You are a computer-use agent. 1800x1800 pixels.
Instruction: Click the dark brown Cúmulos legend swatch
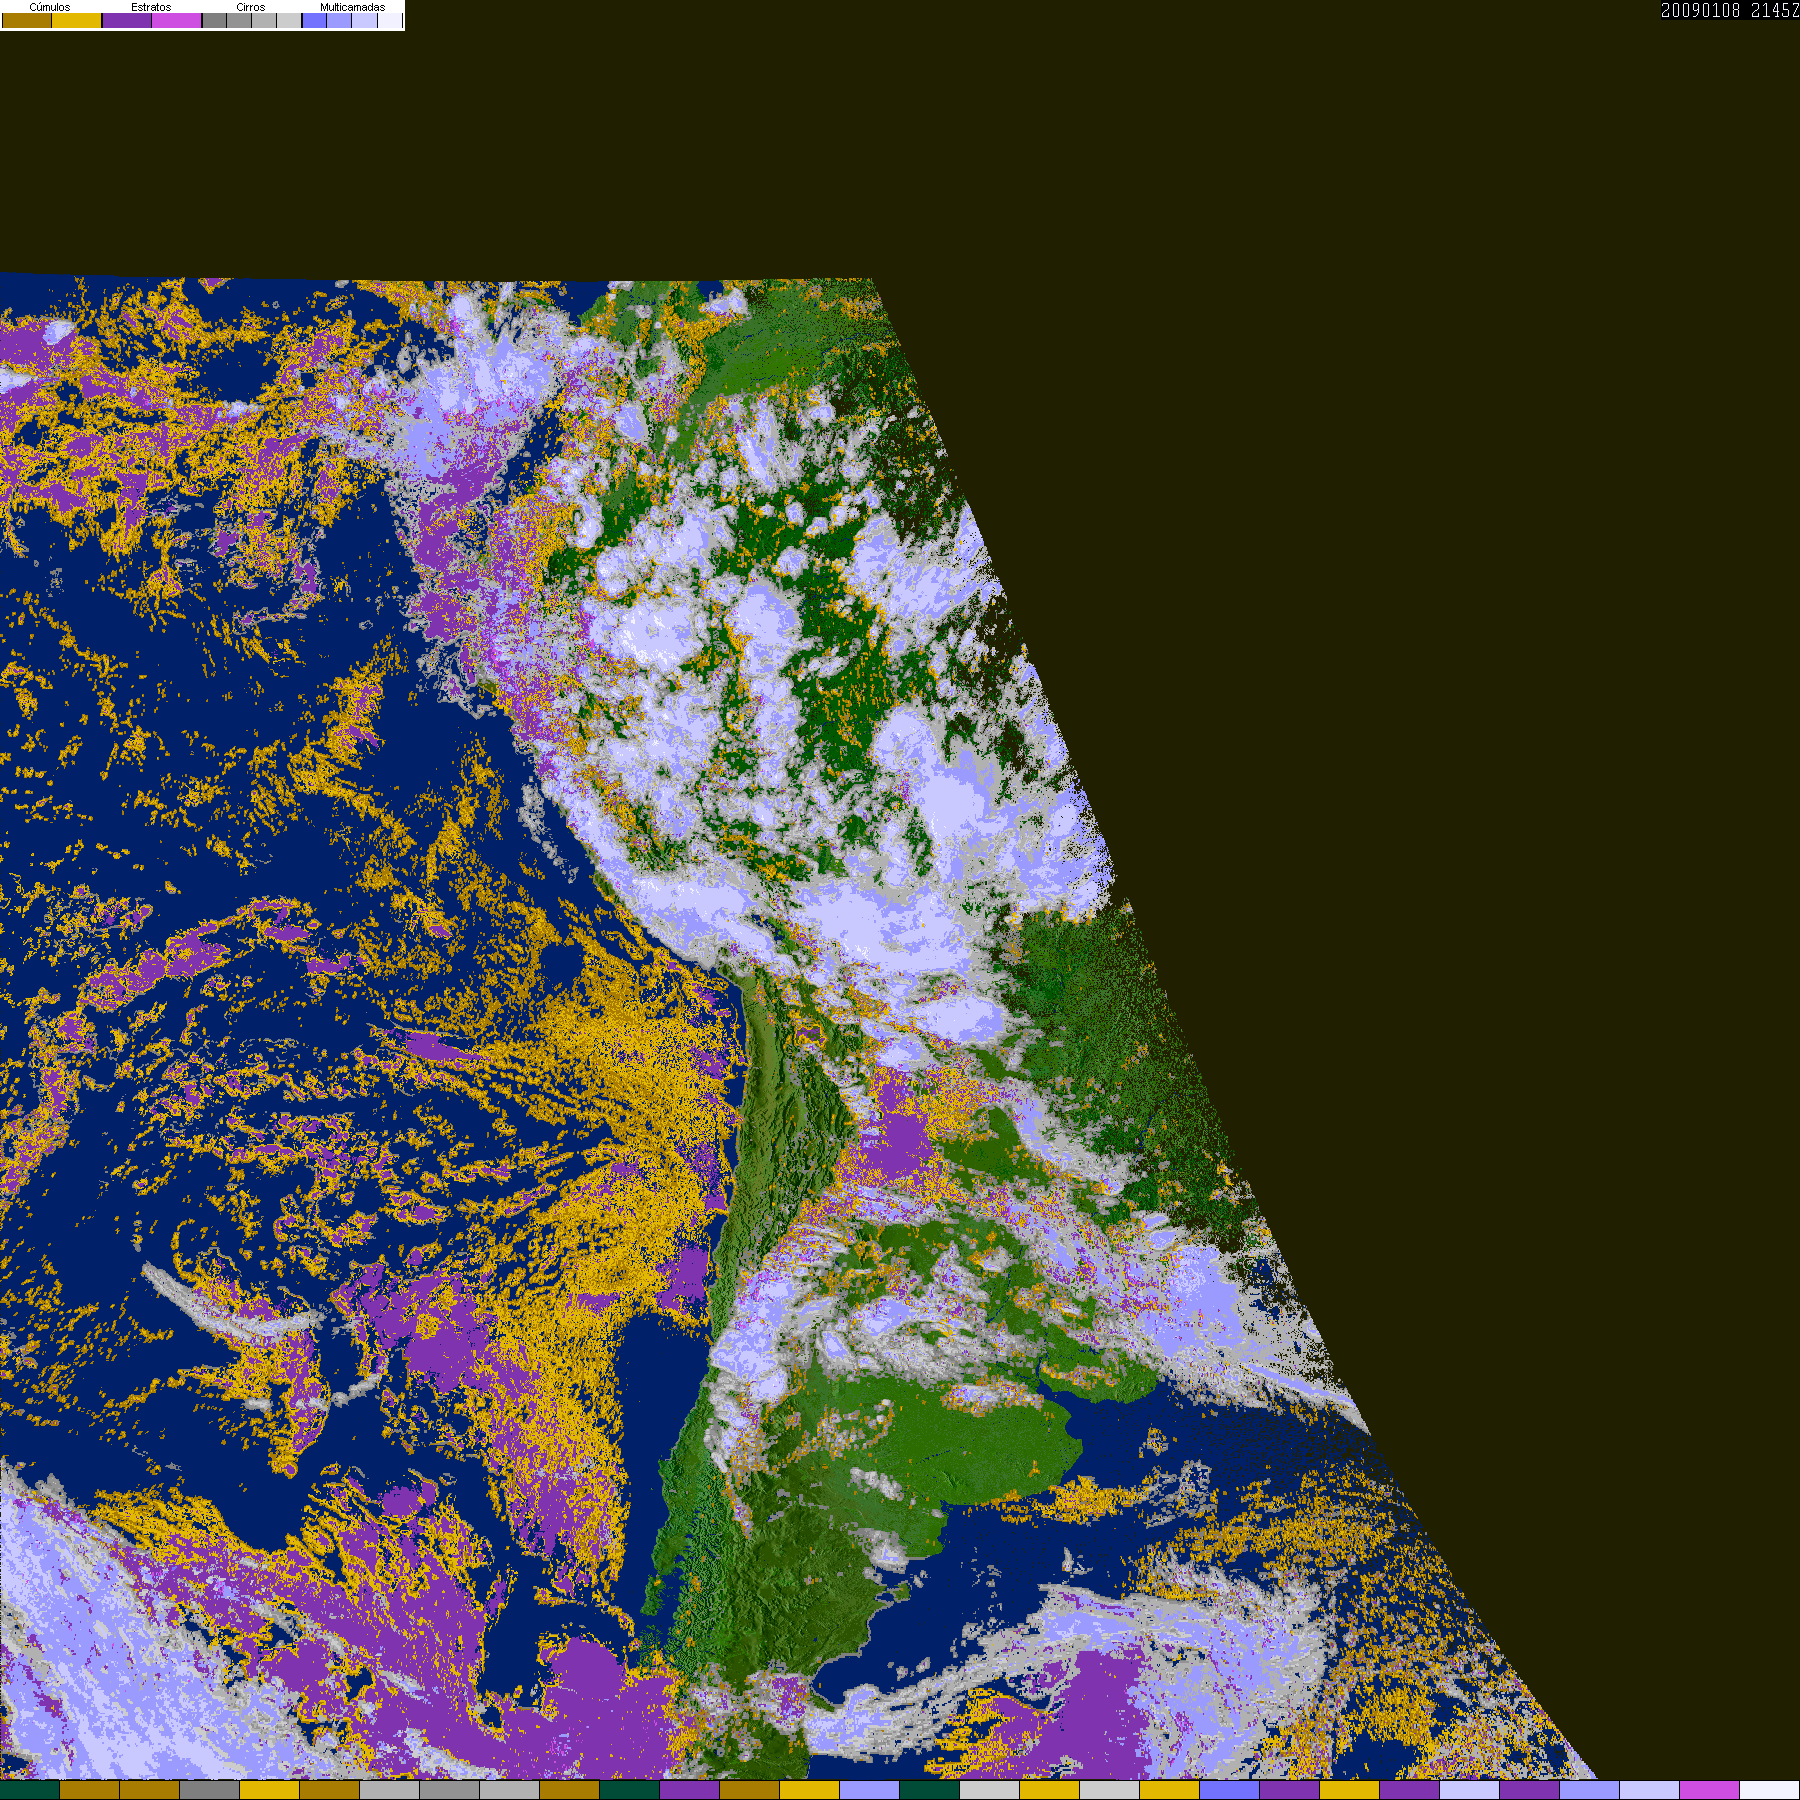[27, 20]
